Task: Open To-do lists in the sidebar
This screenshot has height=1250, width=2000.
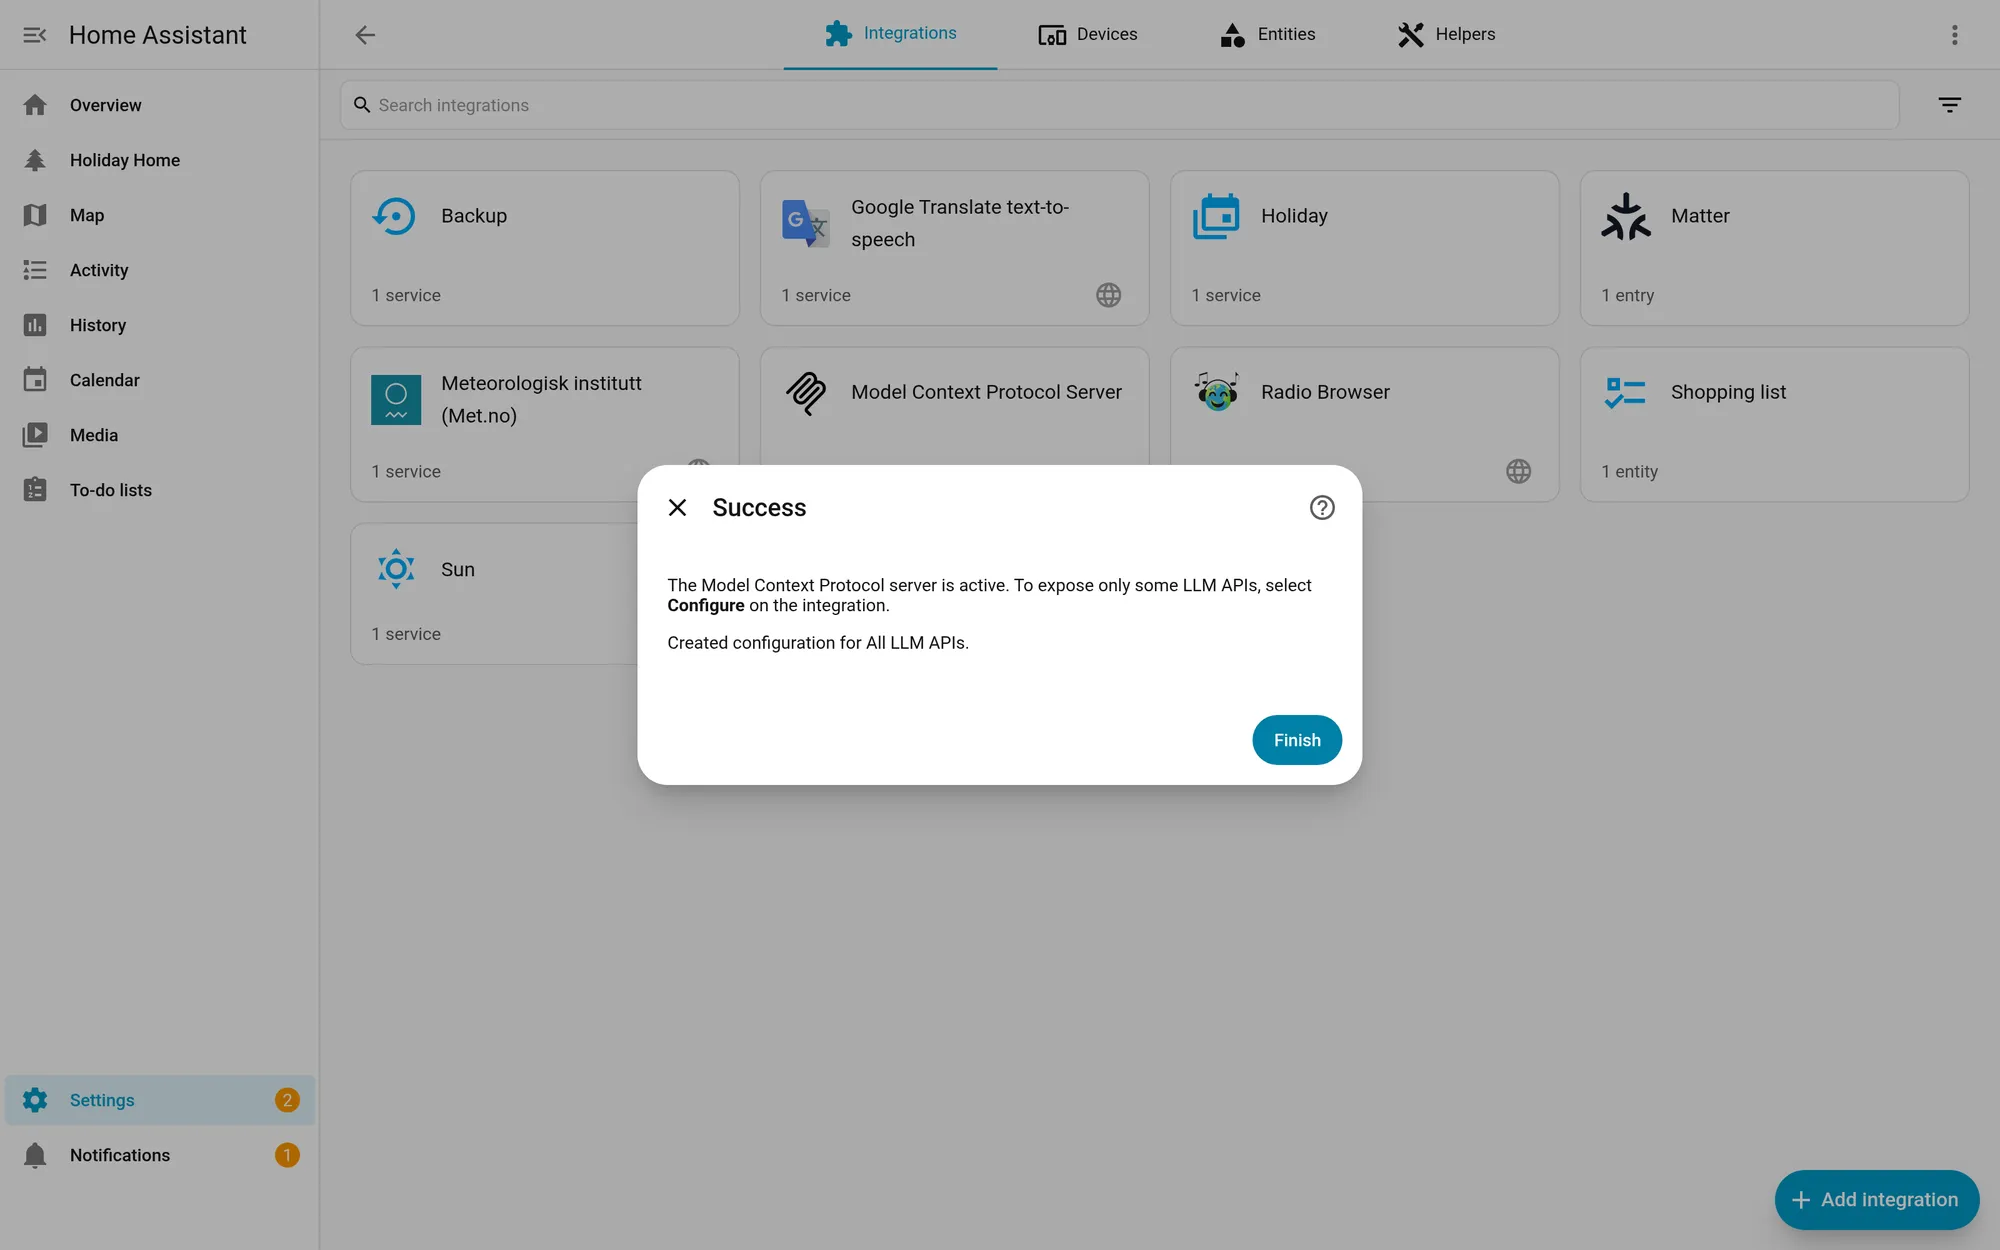Action: (x=160, y=490)
